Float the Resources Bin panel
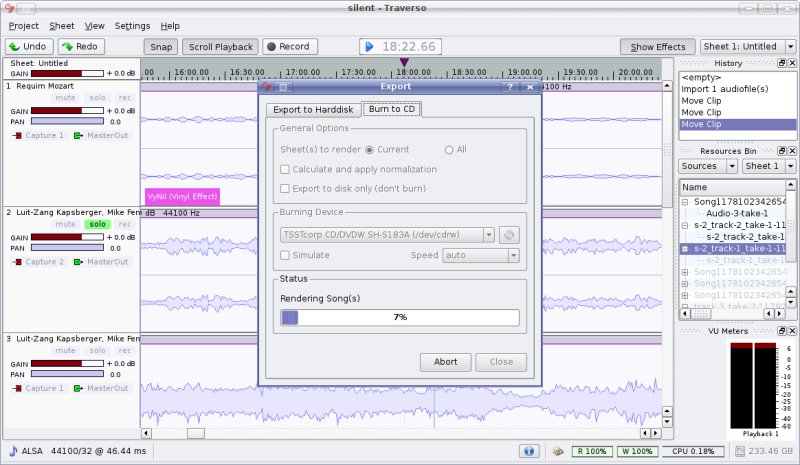The width and height of the screenshot is (800, 465). pos(782,151)
